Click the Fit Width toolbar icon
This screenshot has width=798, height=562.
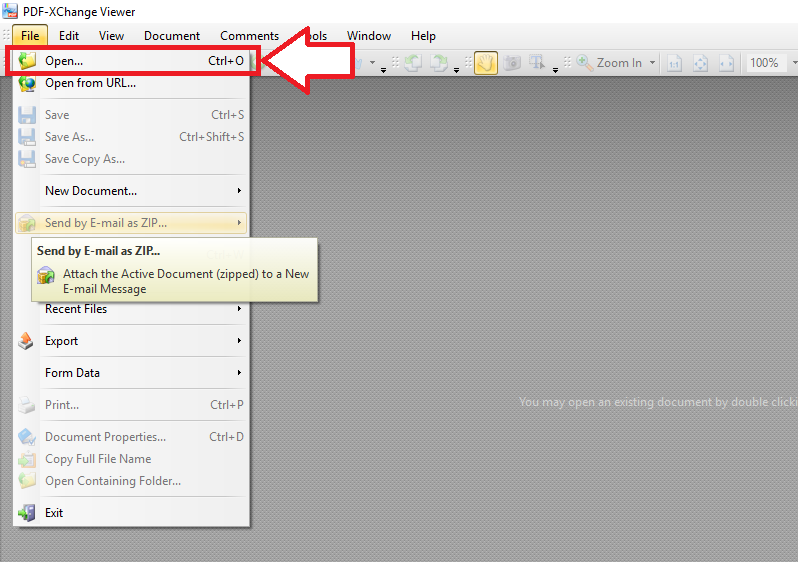click(726, 63)
